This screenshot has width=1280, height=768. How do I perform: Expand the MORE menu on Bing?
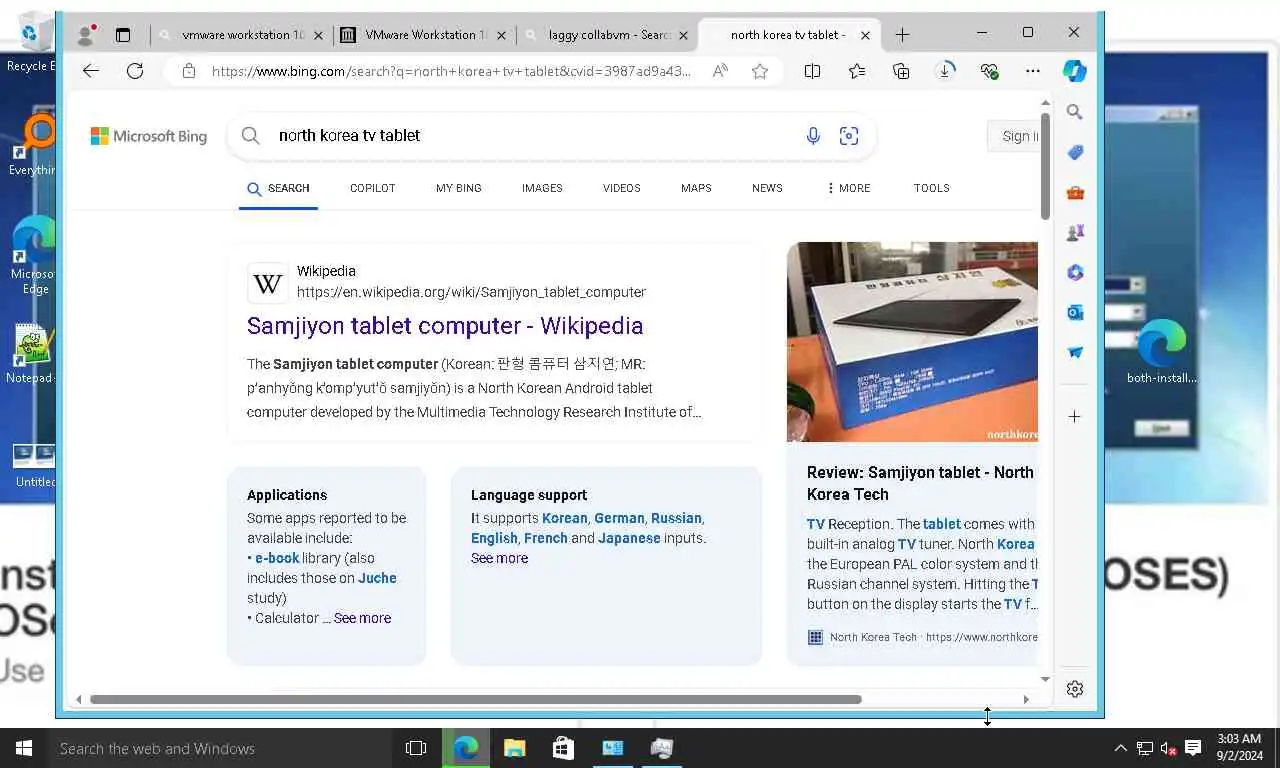(x=848, y=188)
